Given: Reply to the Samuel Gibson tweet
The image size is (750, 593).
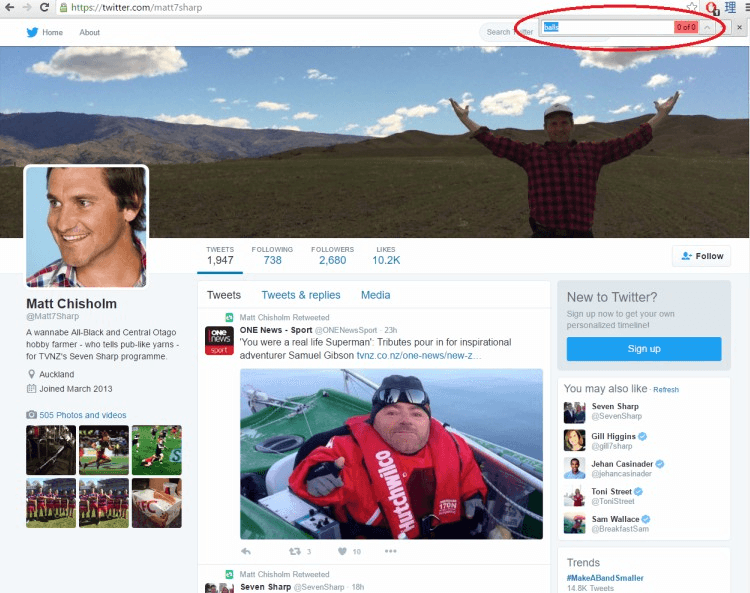Looking at the screenshot, I should point(246,551).
